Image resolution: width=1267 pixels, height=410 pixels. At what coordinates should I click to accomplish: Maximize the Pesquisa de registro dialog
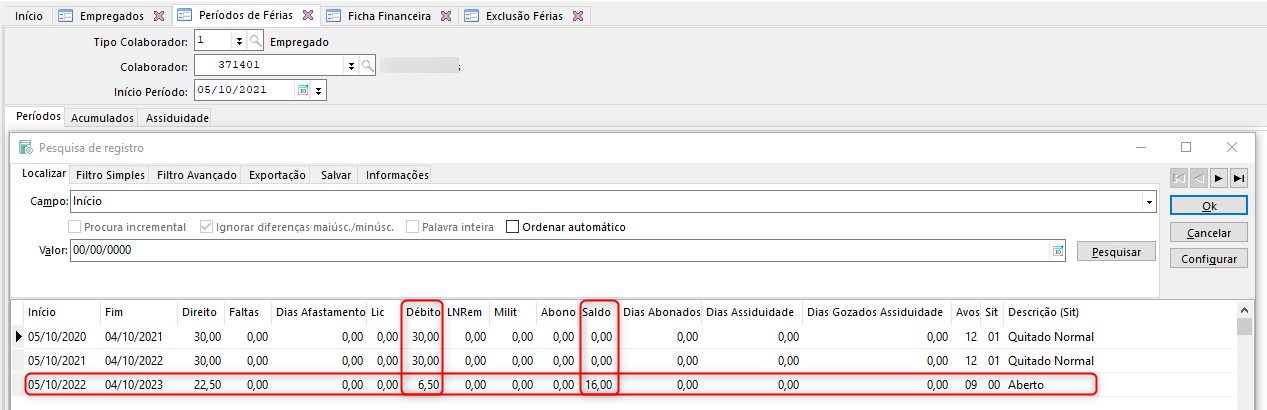[1186, 146]
